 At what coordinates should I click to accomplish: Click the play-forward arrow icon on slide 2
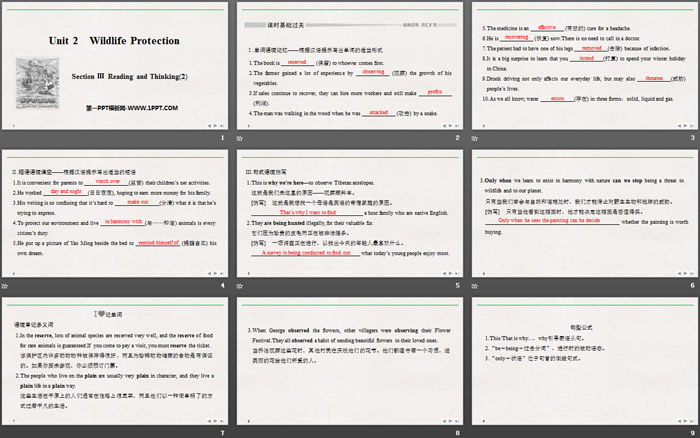click(450, 126)
